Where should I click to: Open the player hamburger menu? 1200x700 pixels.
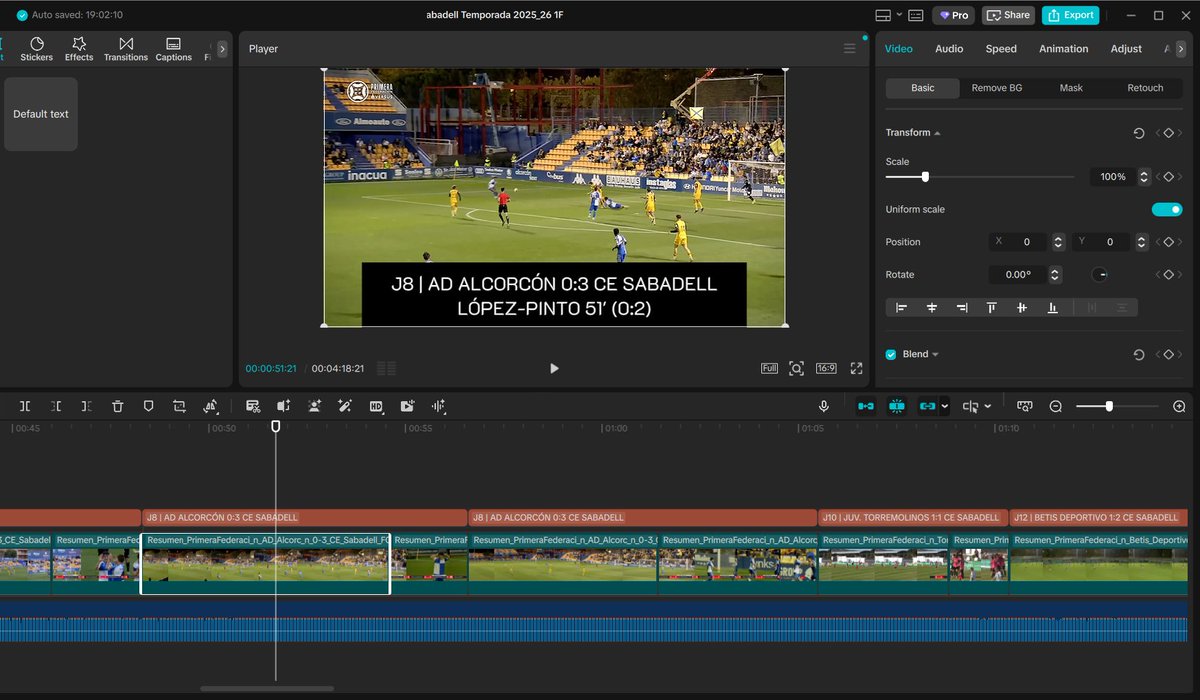(x=850, y=48)
